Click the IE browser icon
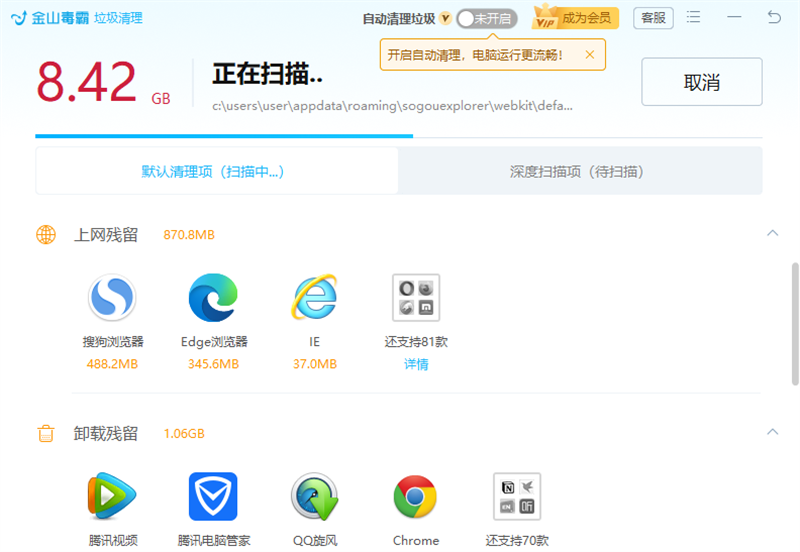Viewport: 800px width, 552px height. pos(314,298)
